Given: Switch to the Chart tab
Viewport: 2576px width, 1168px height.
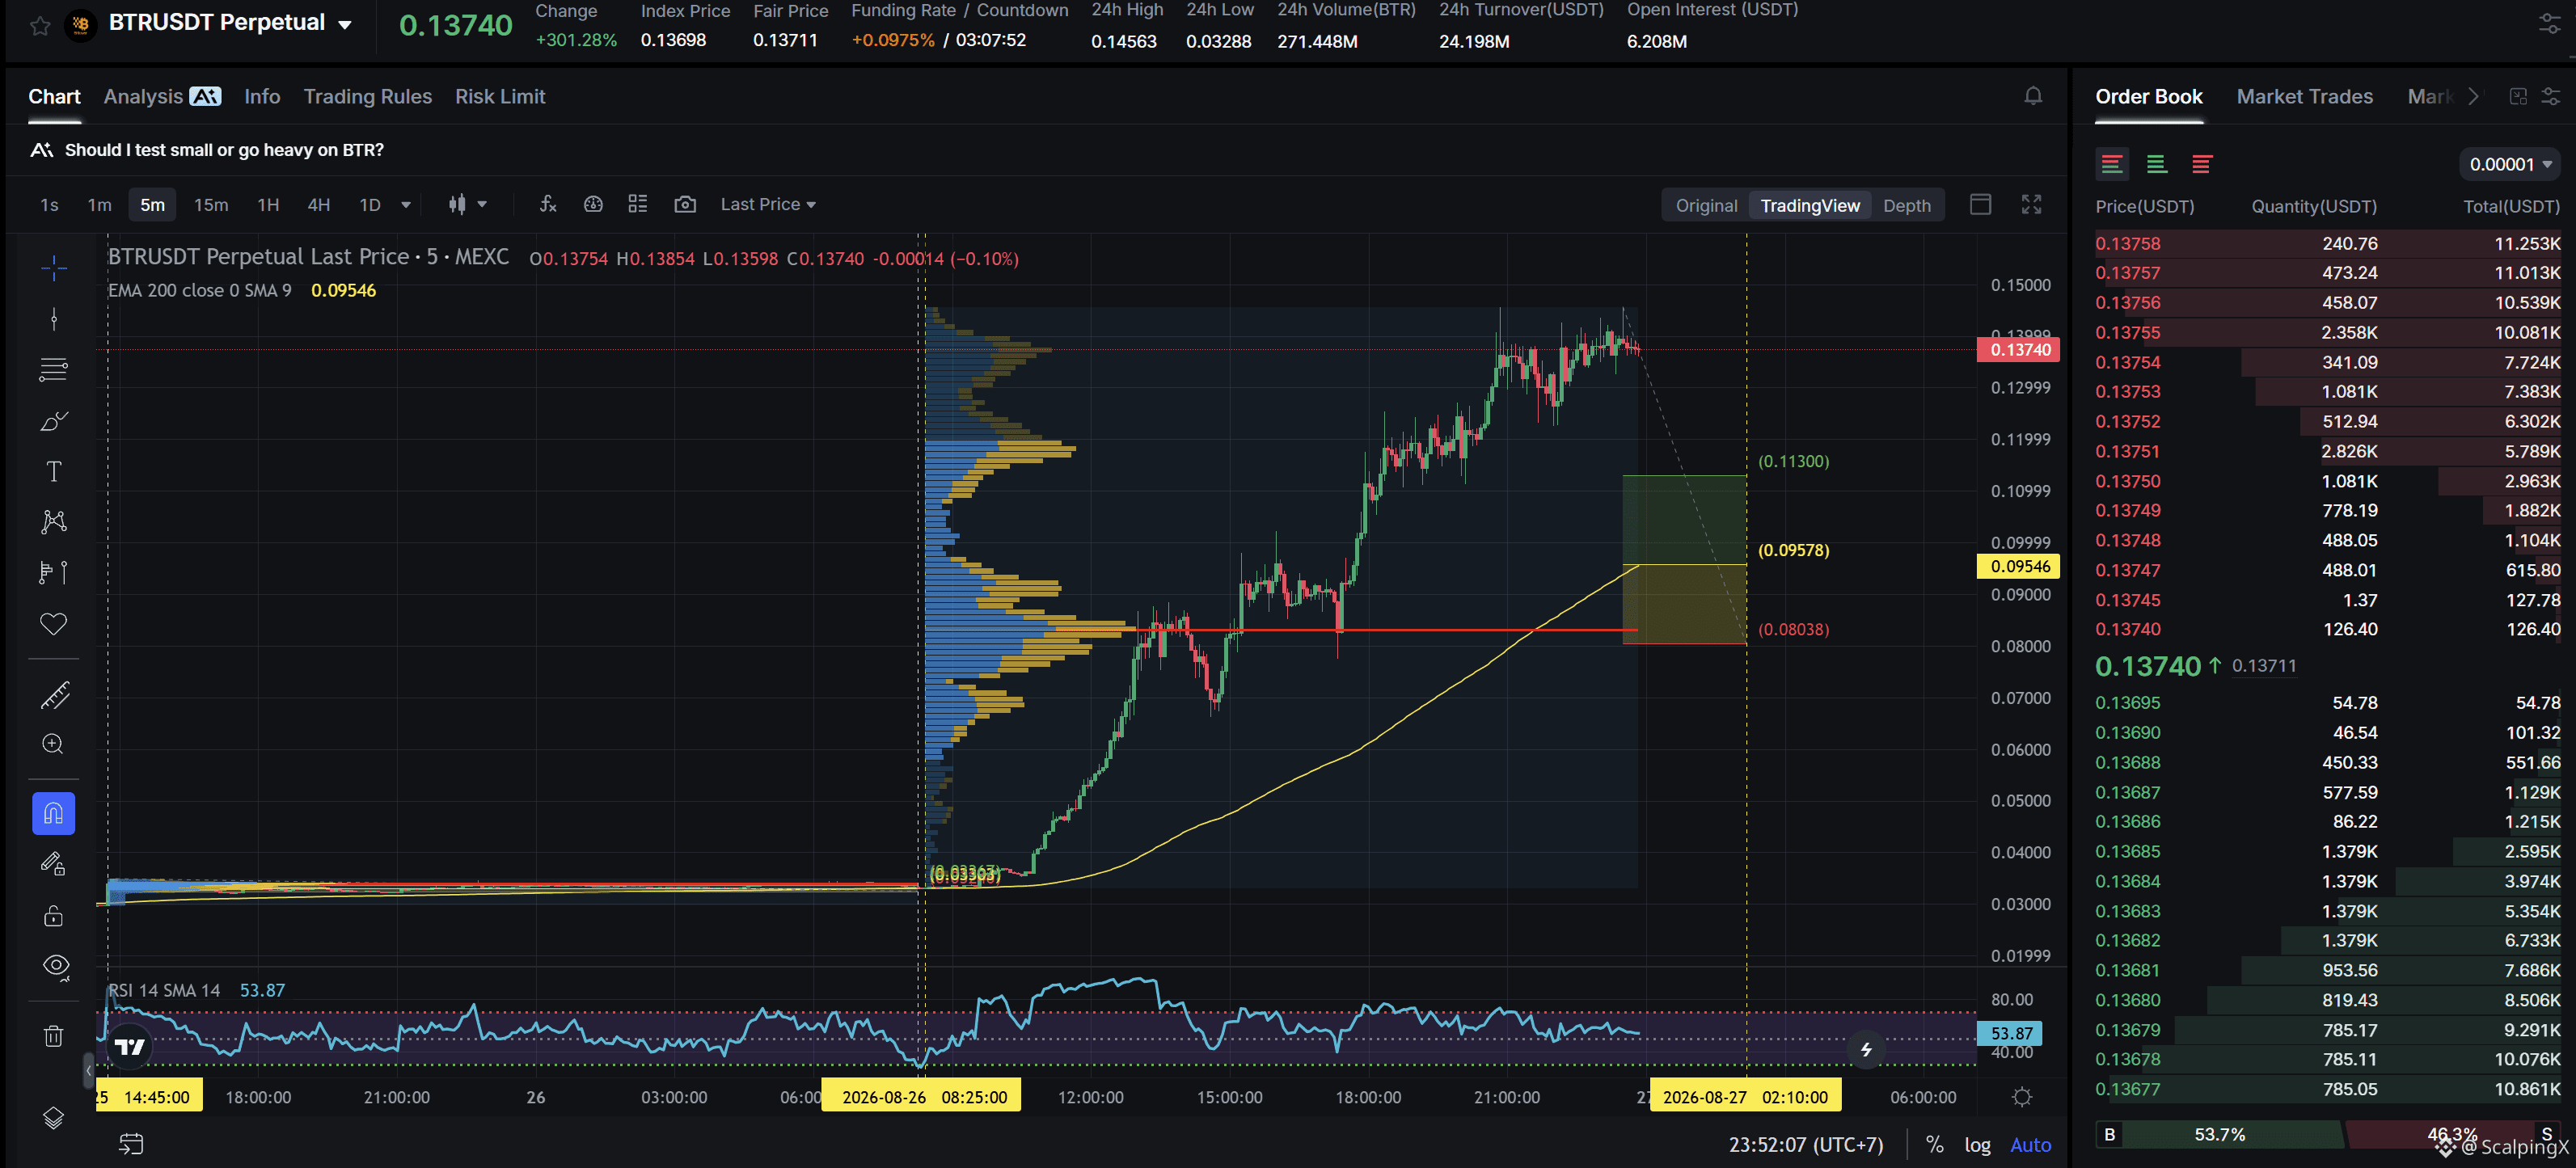Looking at the screenshot, I should coord(54,96).
